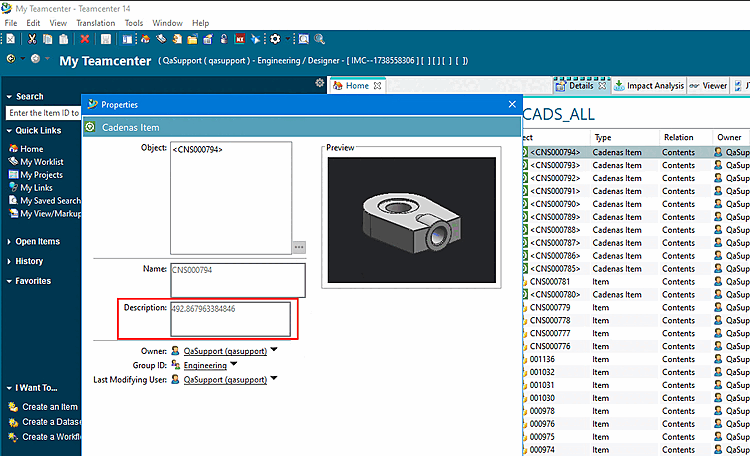Switch to the Viewer tab
Image resolution: width=750 pixels, height=456 pixels.
[x=708, y=86]
